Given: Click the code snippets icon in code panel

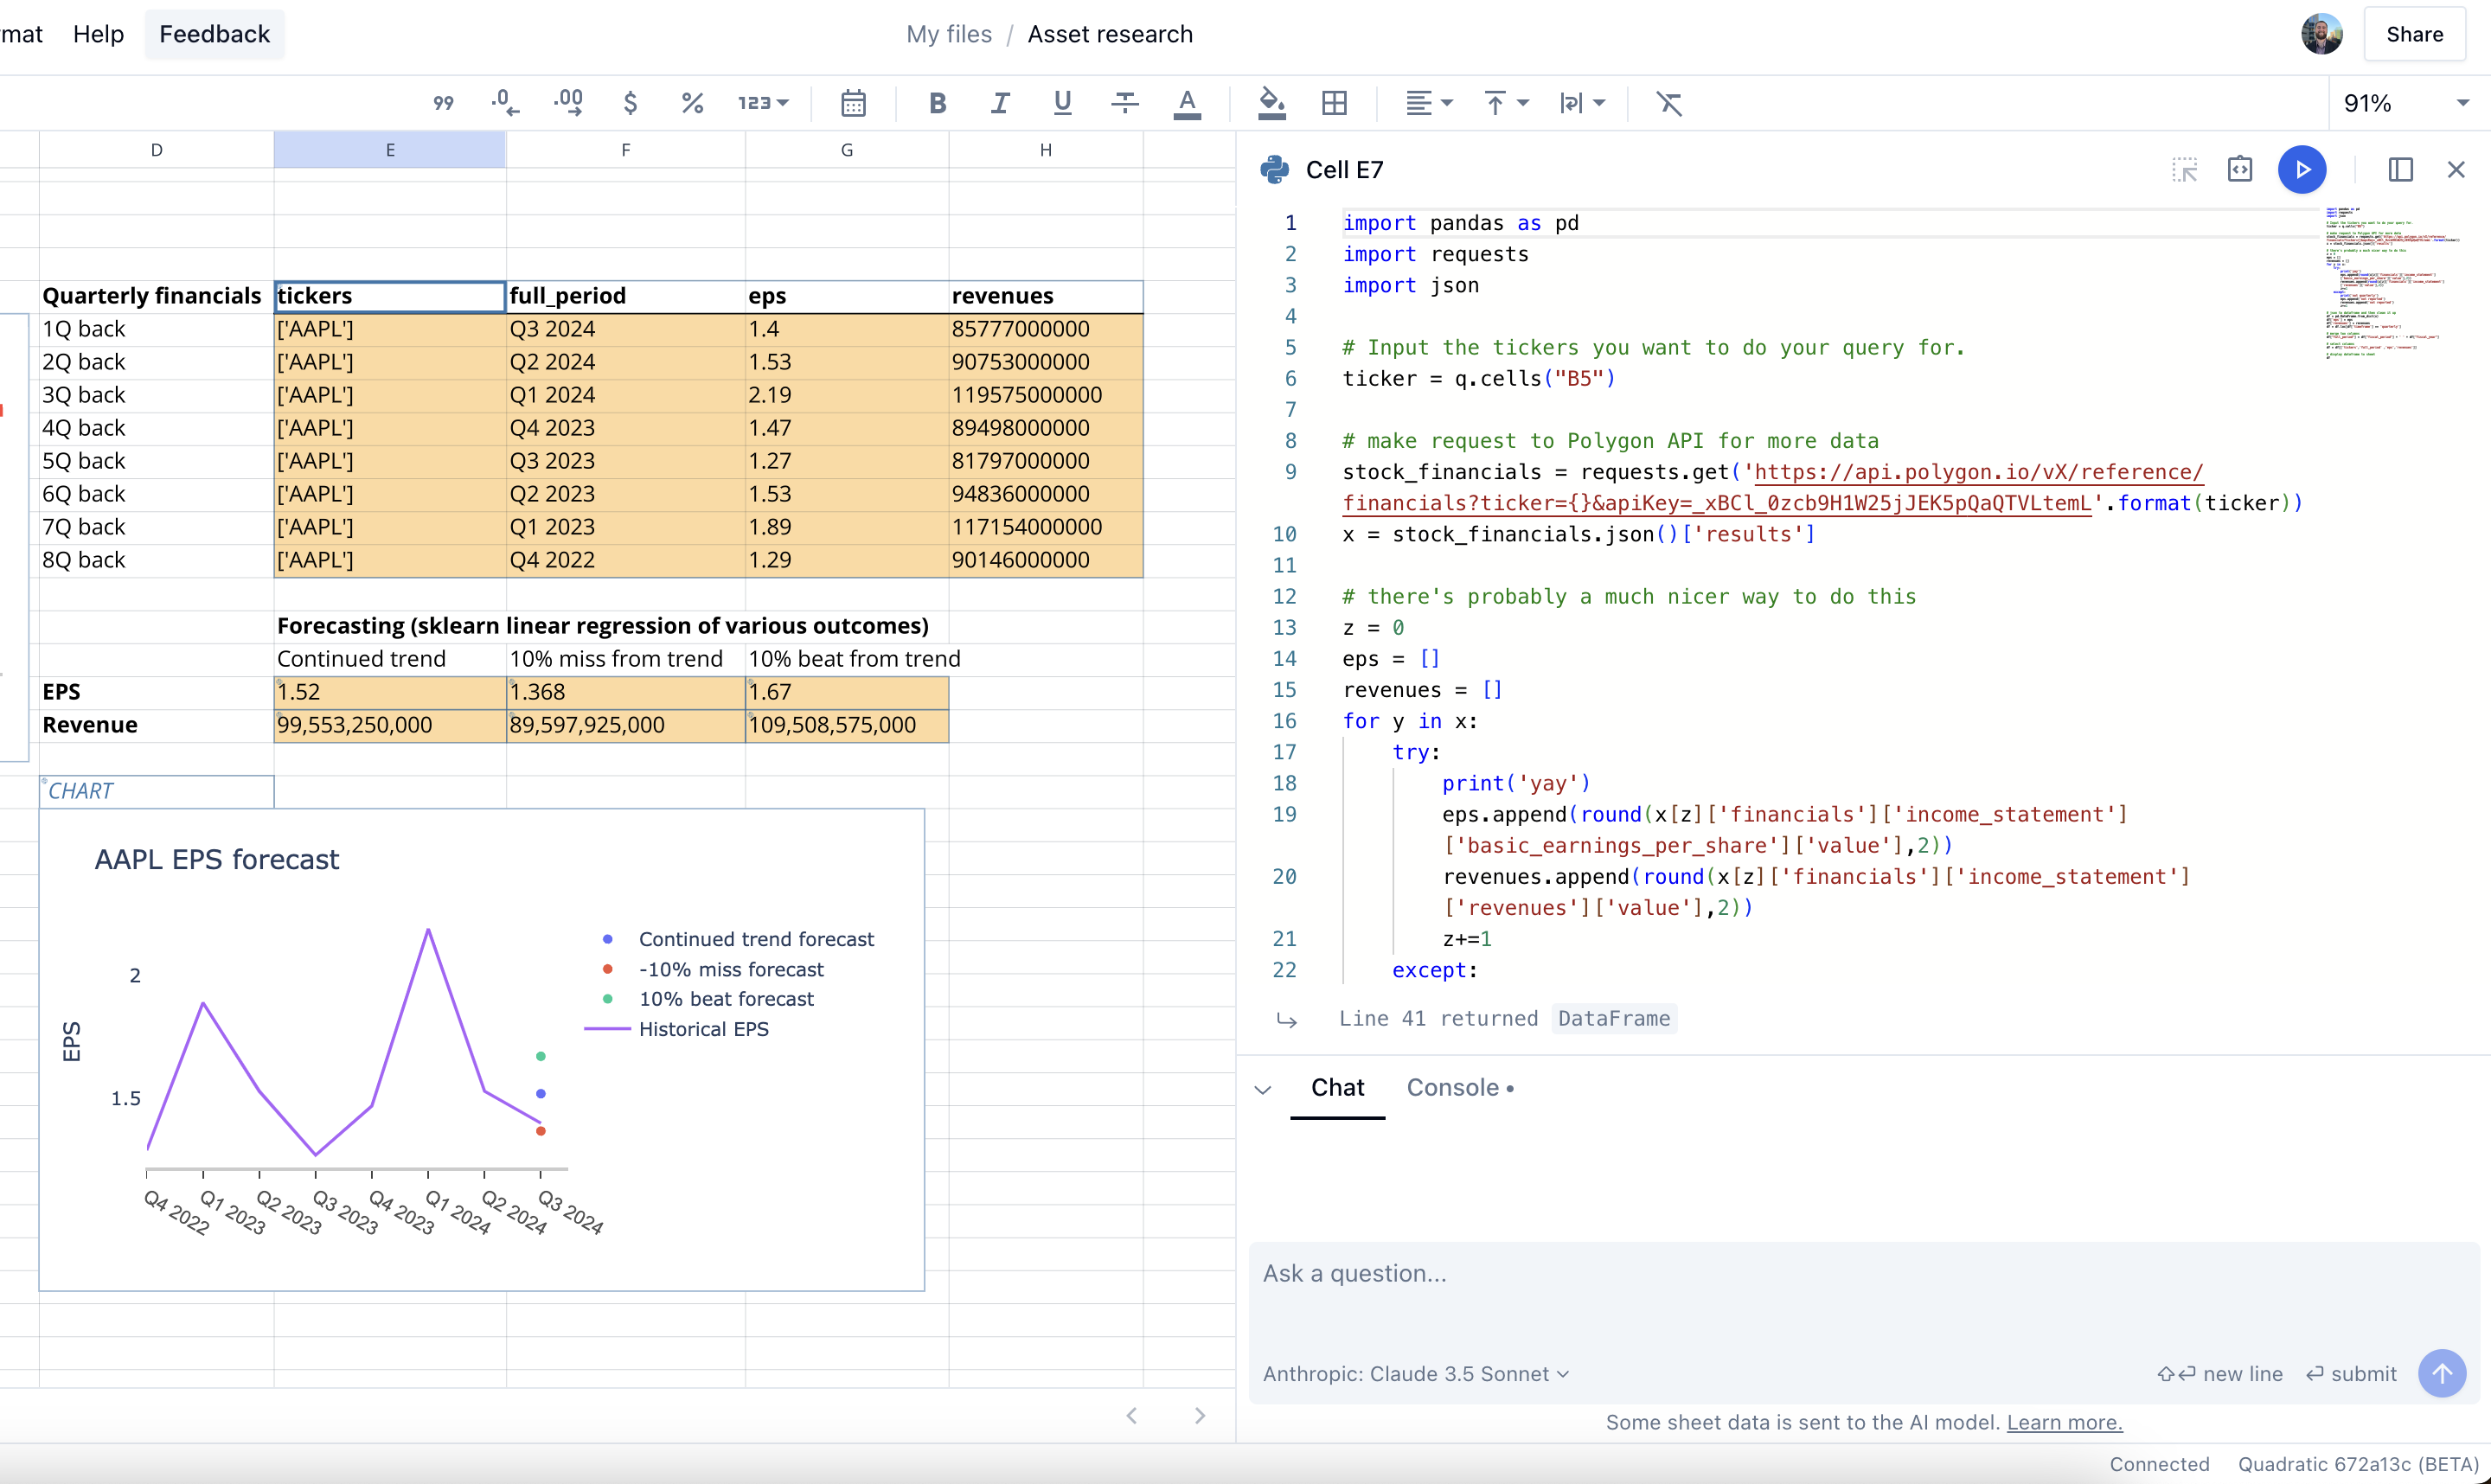Looking at the screenshot, I should point(2240,170).
